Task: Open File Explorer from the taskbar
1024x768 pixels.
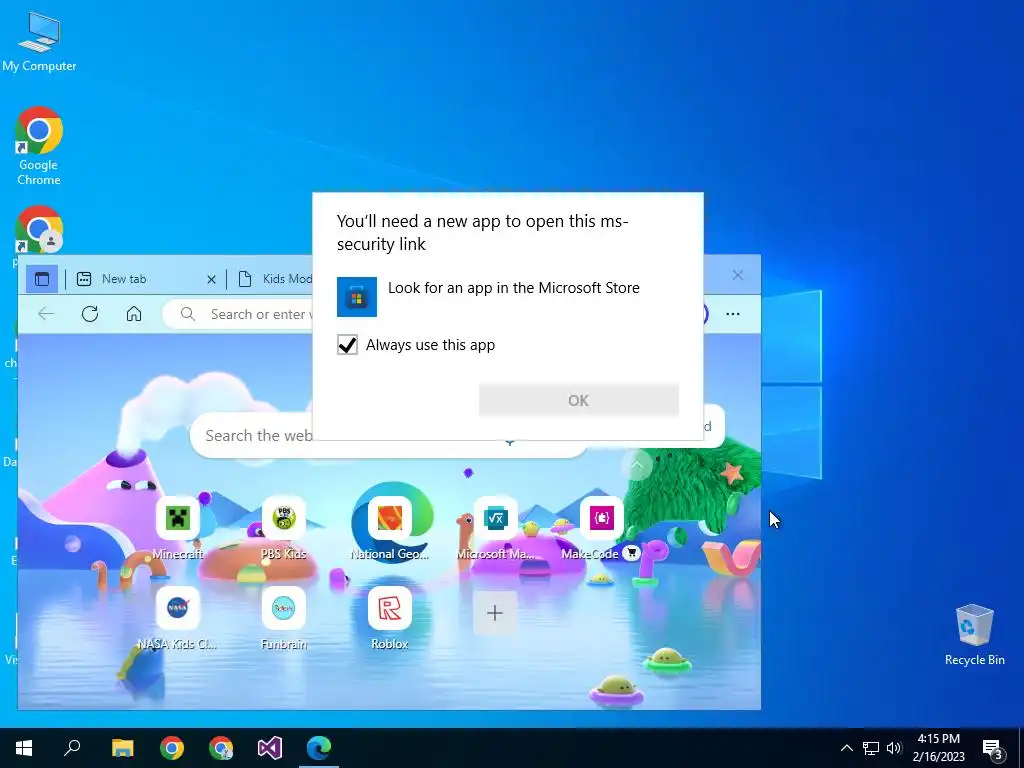Action: coord(122,748)
